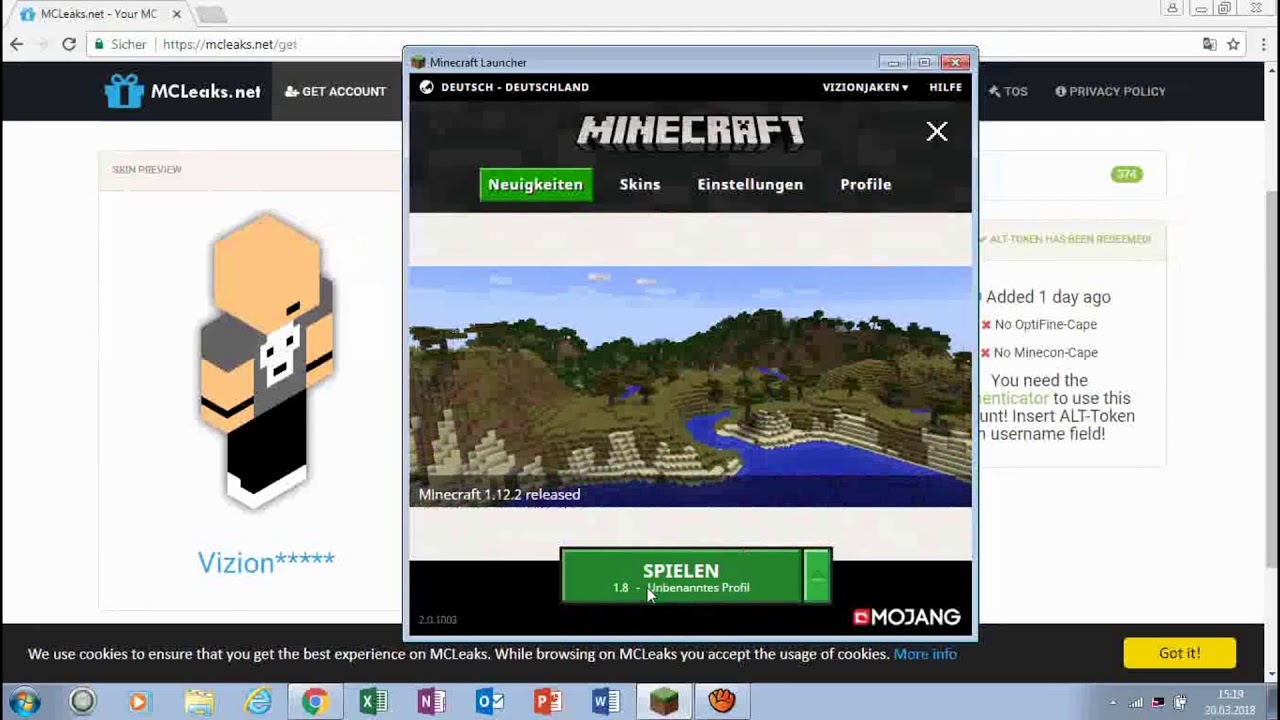Click the globe language icon in Minecraft Launcher

(x=426, y=87)
